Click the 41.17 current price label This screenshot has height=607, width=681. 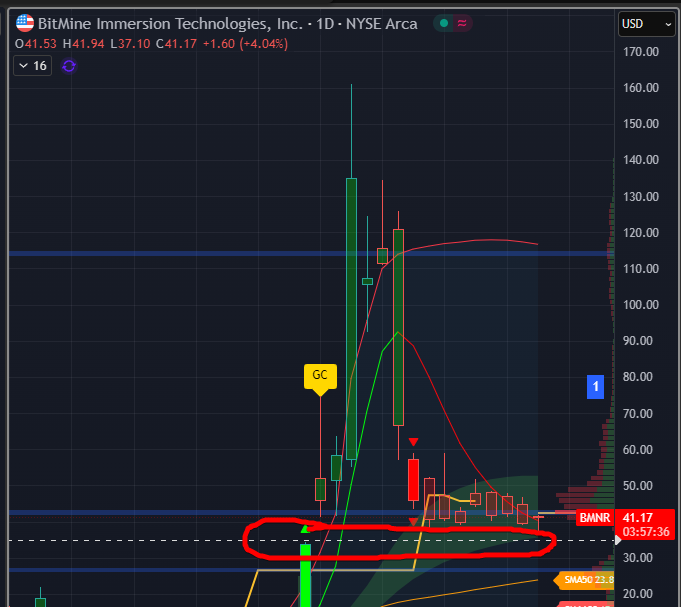coord(638,518)
